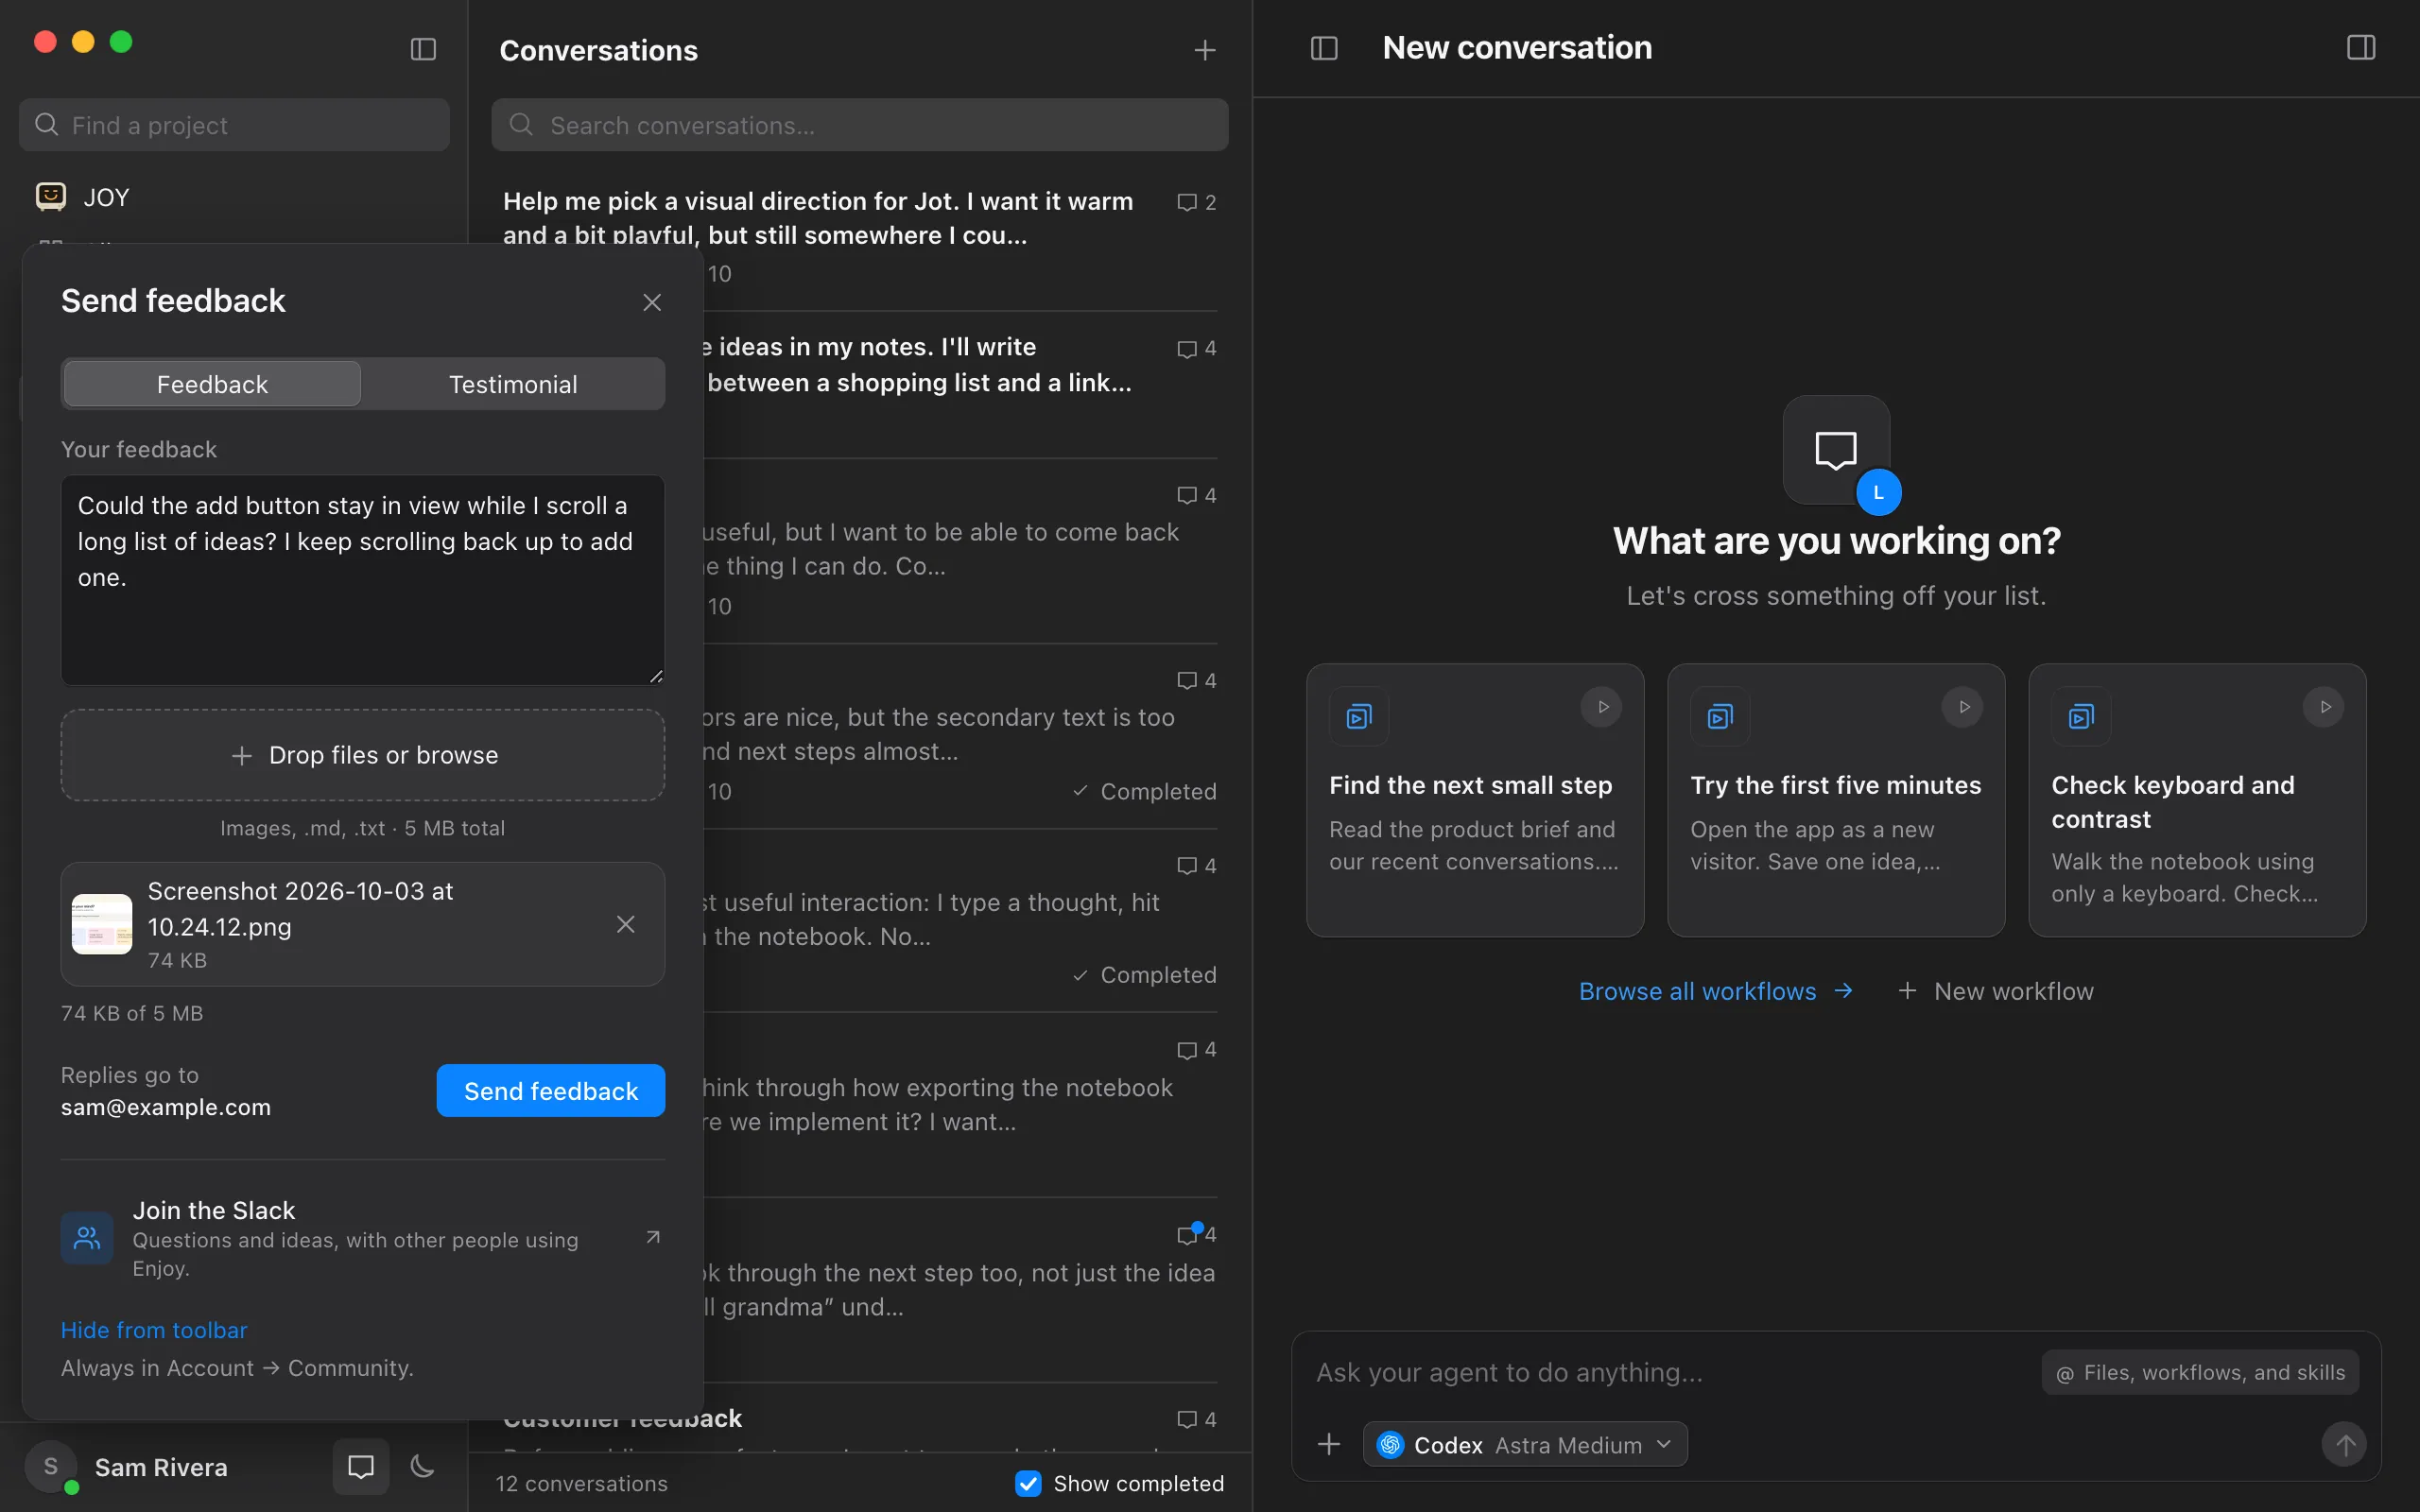Click the 12 conversations status text
Viewport: 2420px width, 1512px height.
point(582,1483)
